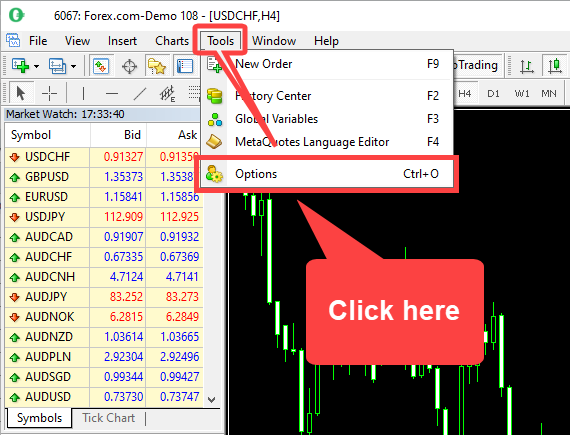
Task: Expand the Profiles dropdown arrow
Action: point(73,66)
